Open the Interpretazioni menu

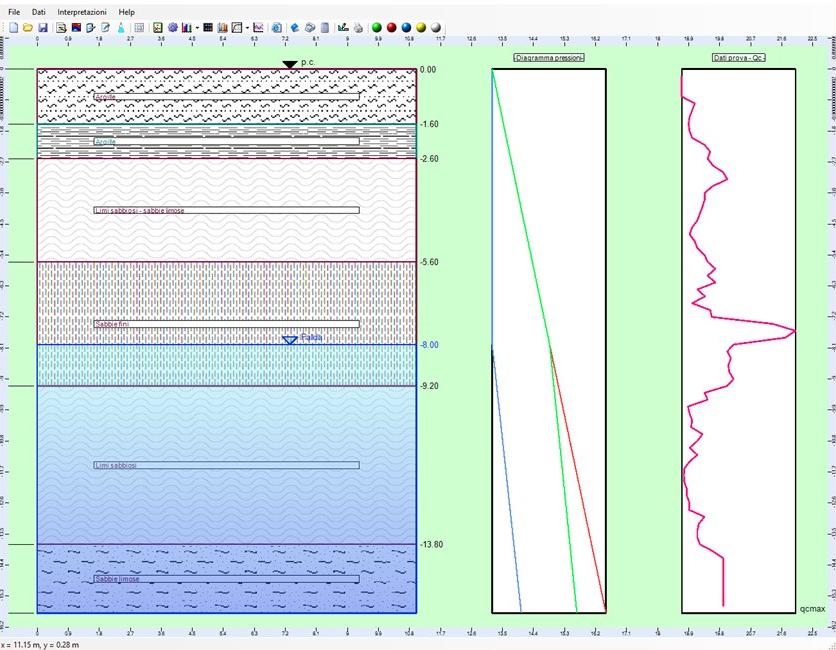point(82,12)
